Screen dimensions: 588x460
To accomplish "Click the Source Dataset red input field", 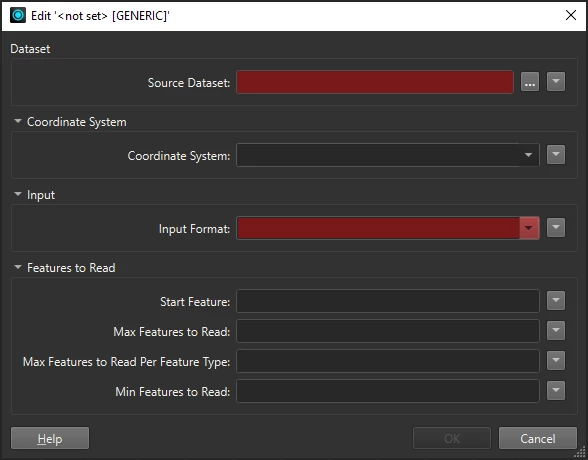I will [375, 82].
